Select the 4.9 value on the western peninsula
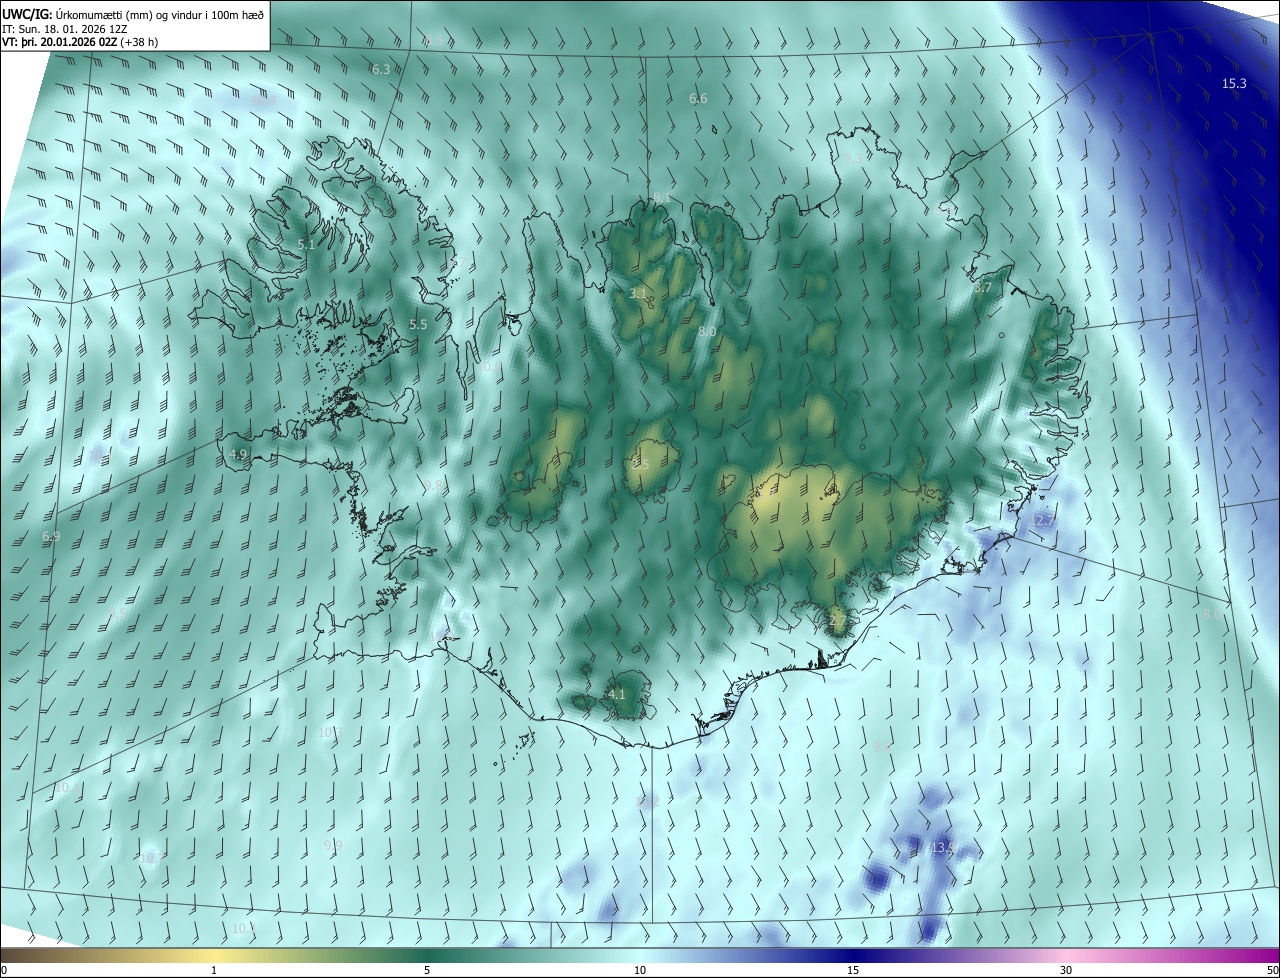The image size is (1280, 978). pyautogui.click(x=238, y=454)
